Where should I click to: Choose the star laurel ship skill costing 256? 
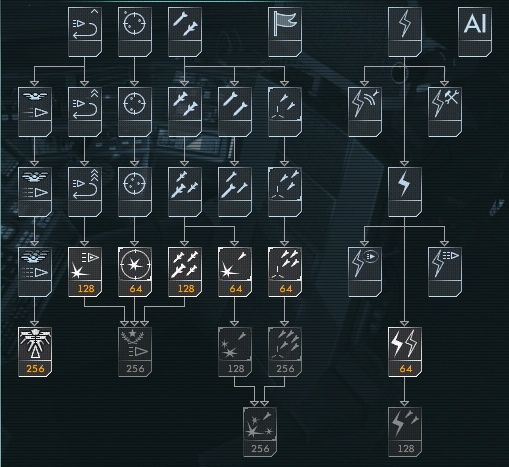click(x=135, y=352)
